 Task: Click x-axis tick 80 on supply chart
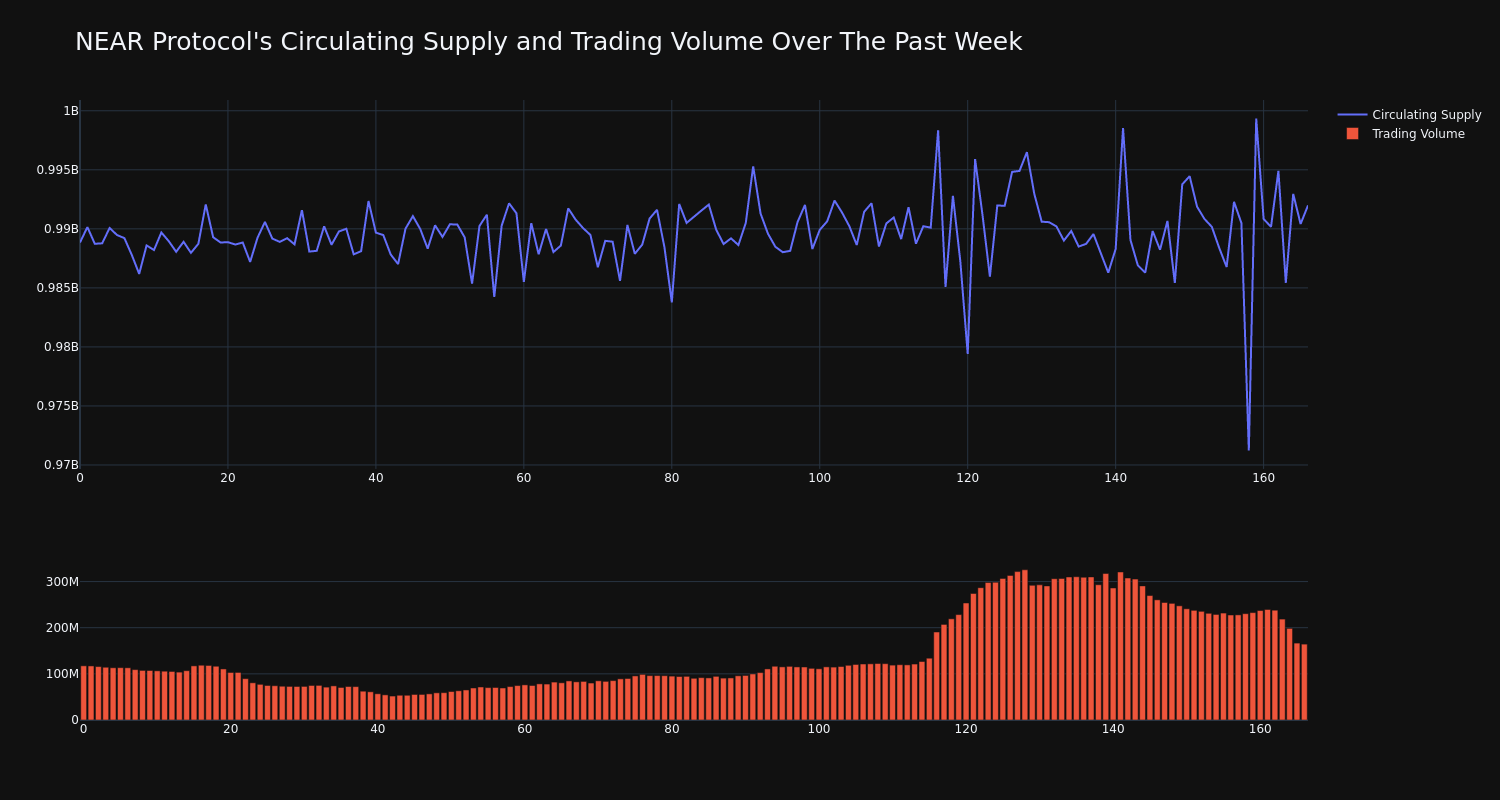[x=672, y=478]
